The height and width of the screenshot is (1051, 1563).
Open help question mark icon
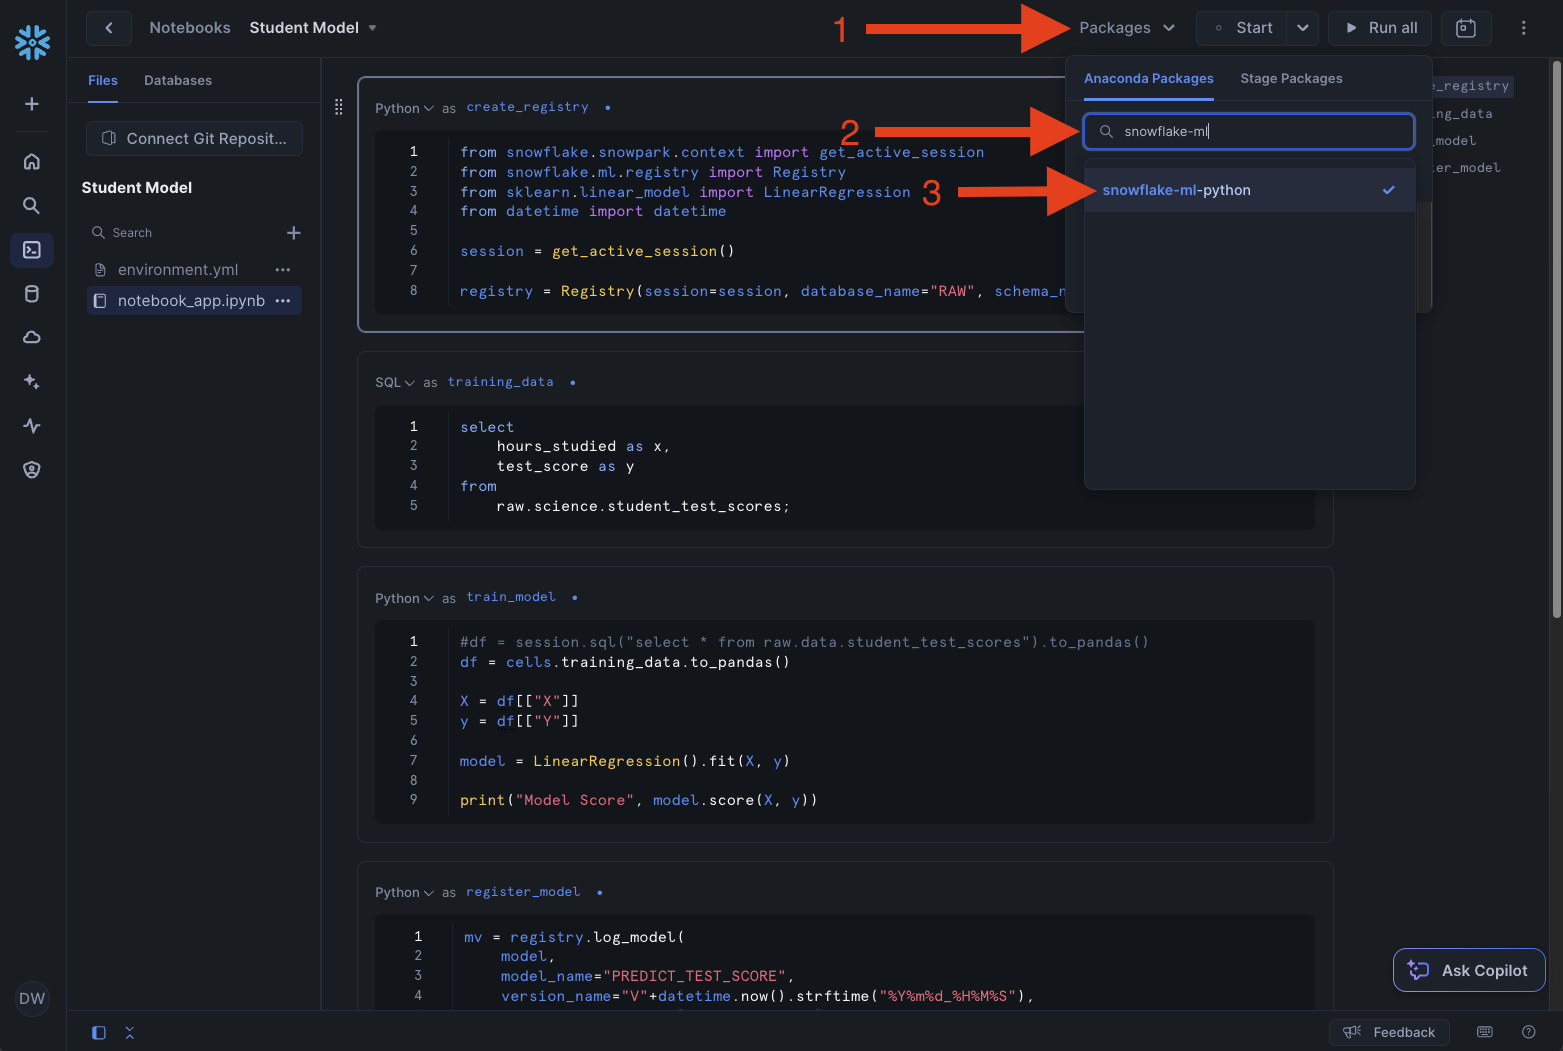click(x=1528, y=1032)
